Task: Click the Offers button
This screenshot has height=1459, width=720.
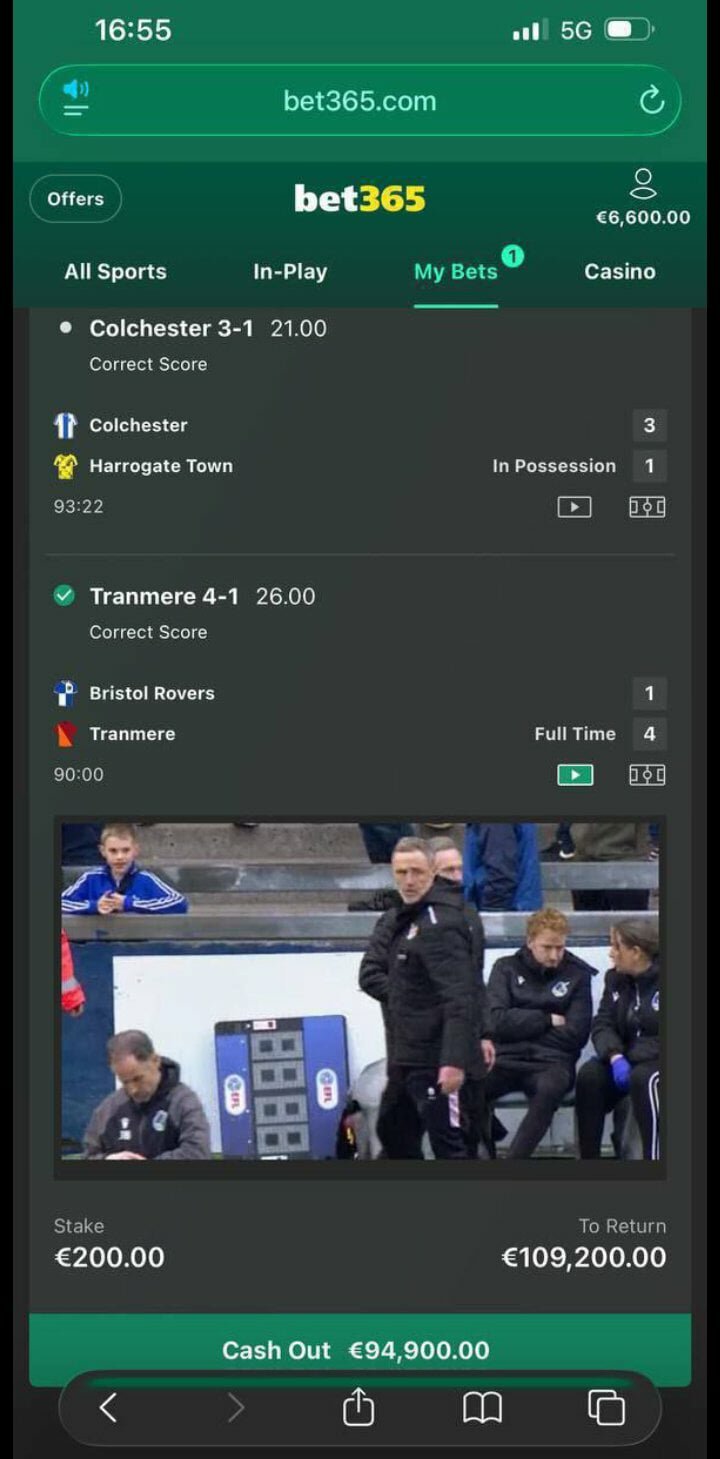Action: click(x=76, y=199)
